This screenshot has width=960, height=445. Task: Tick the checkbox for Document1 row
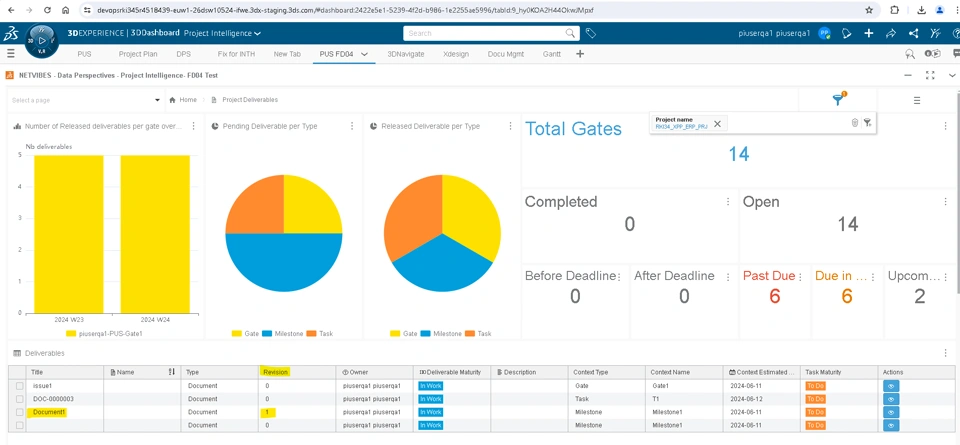click(x=20, y=413)
